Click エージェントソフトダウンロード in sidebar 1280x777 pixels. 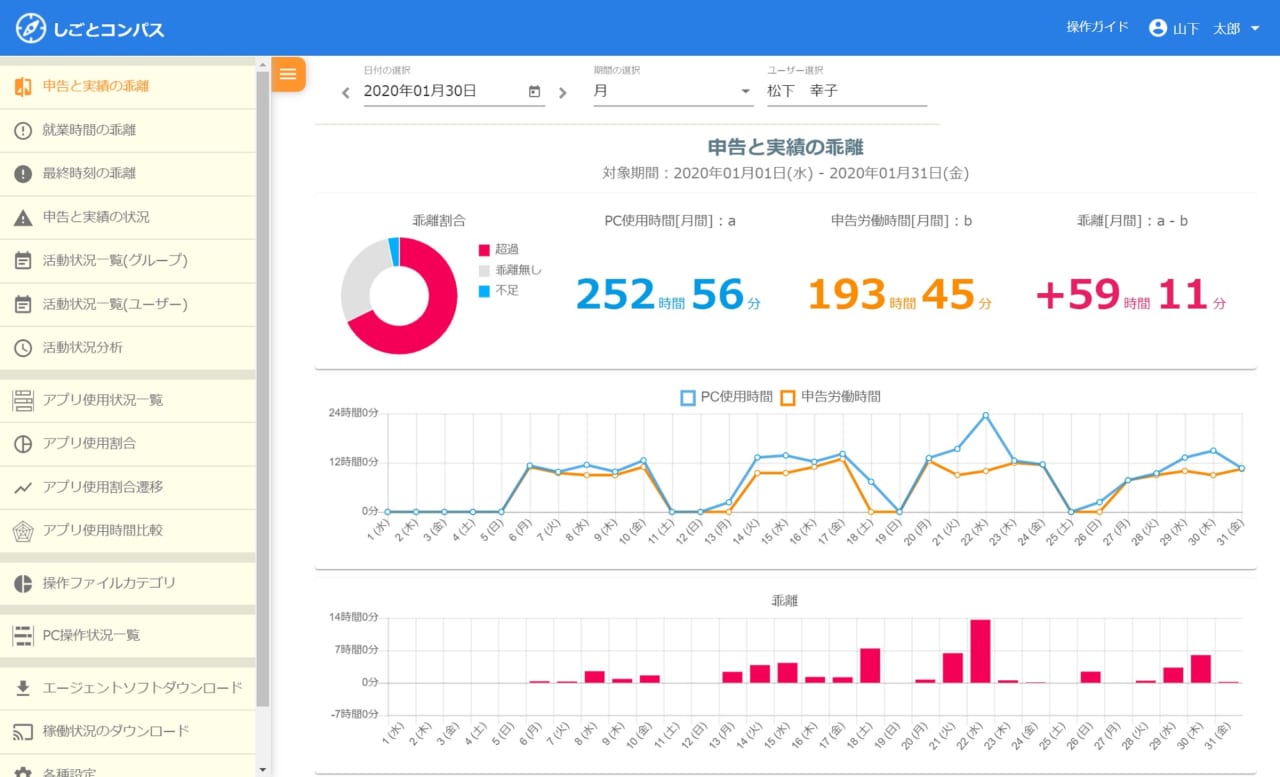128,688
